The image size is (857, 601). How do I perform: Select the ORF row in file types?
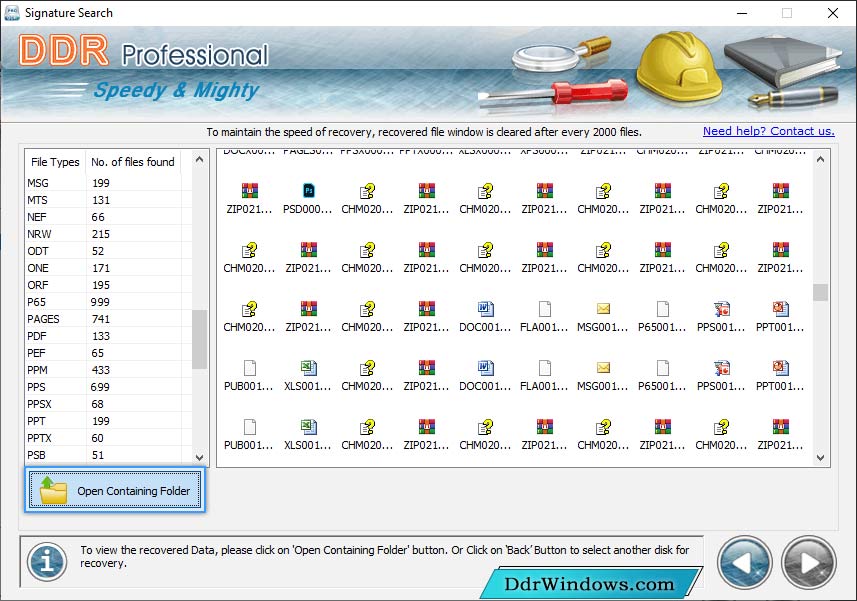click(x=108, y=285)
